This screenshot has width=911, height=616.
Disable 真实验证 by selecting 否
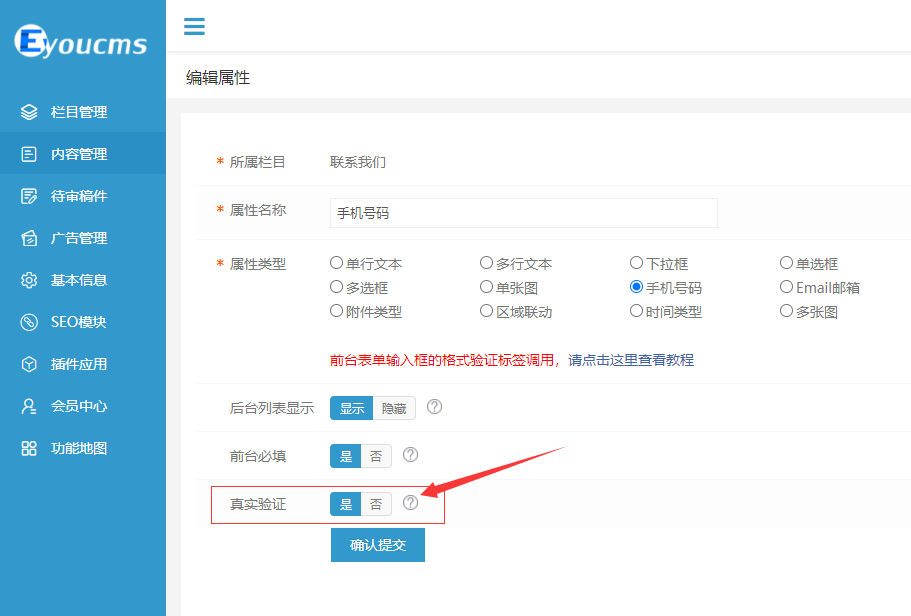click(375, 503)
